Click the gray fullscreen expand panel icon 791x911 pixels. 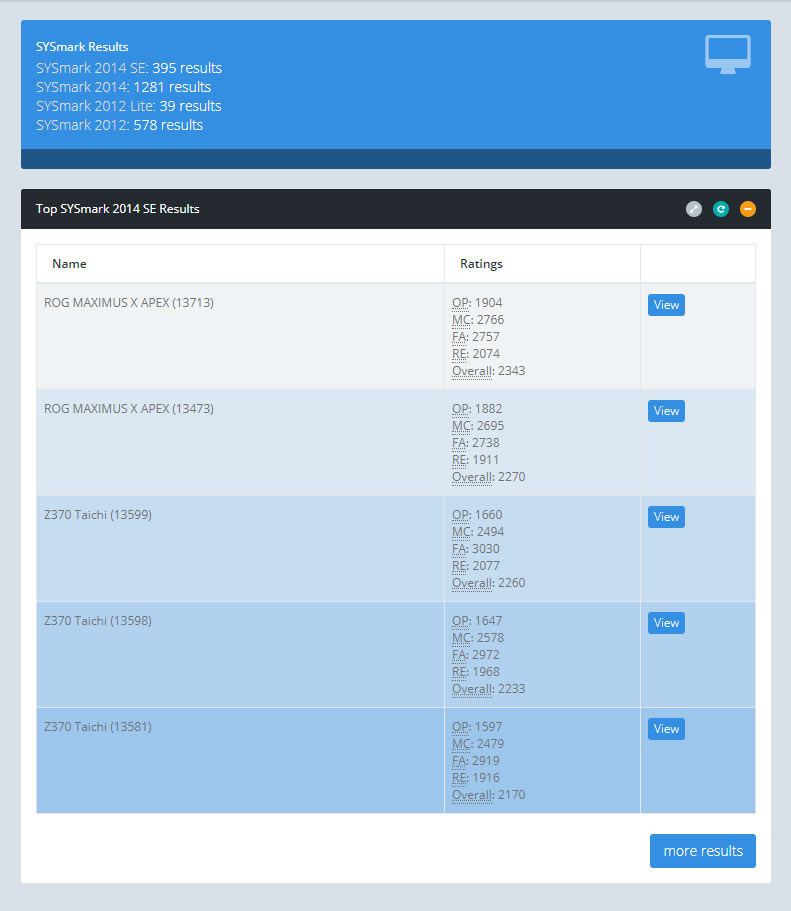tap(694, 209)
